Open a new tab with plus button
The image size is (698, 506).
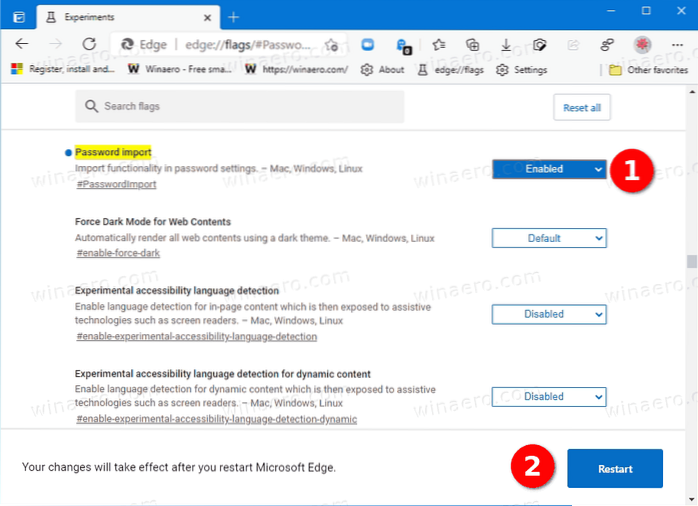click(x=233, y=16)
